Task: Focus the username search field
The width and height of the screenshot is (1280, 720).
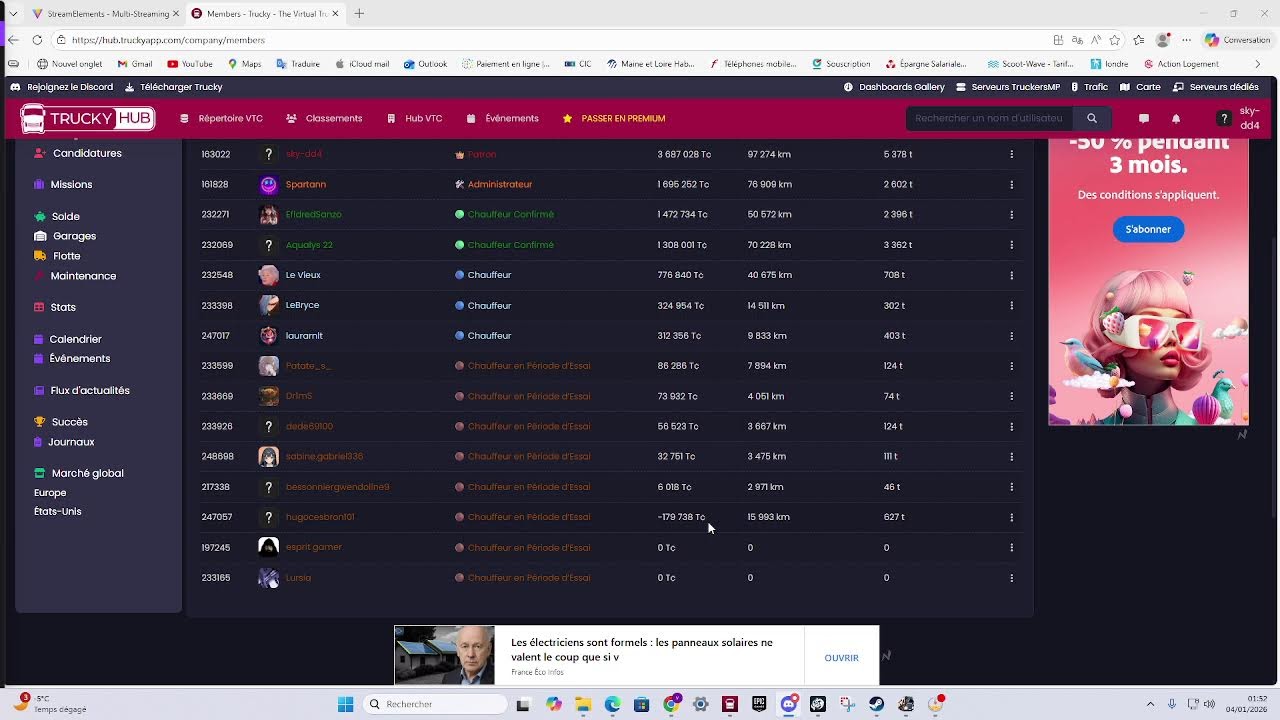Action: point(990,118)
